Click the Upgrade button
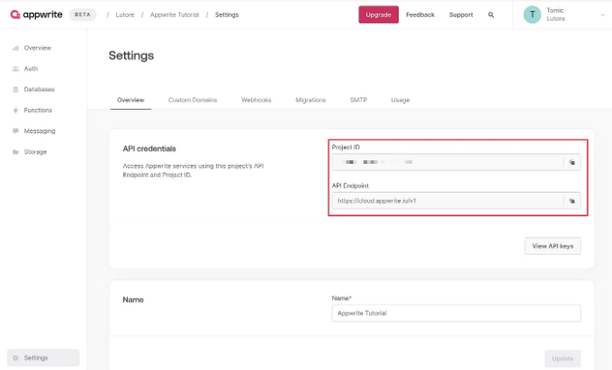 pyautogui.click(x=378, y=14)
